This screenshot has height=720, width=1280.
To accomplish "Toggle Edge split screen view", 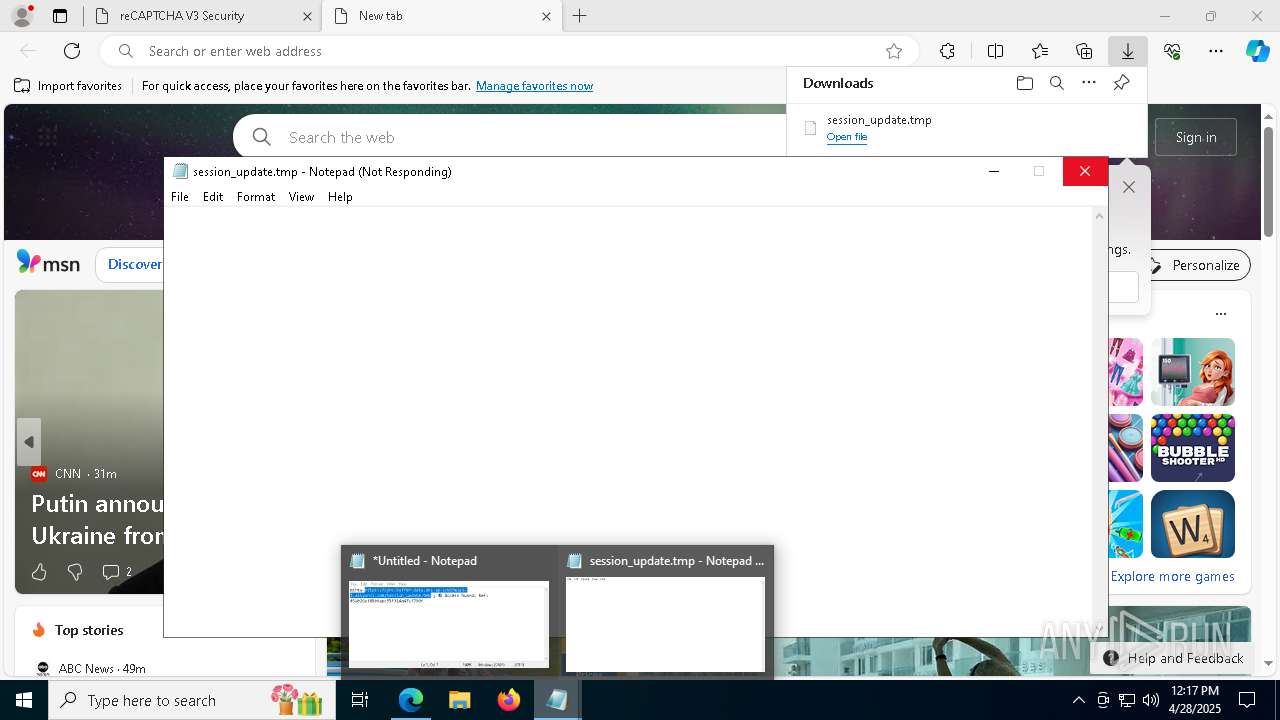I will tap(995, 51).
